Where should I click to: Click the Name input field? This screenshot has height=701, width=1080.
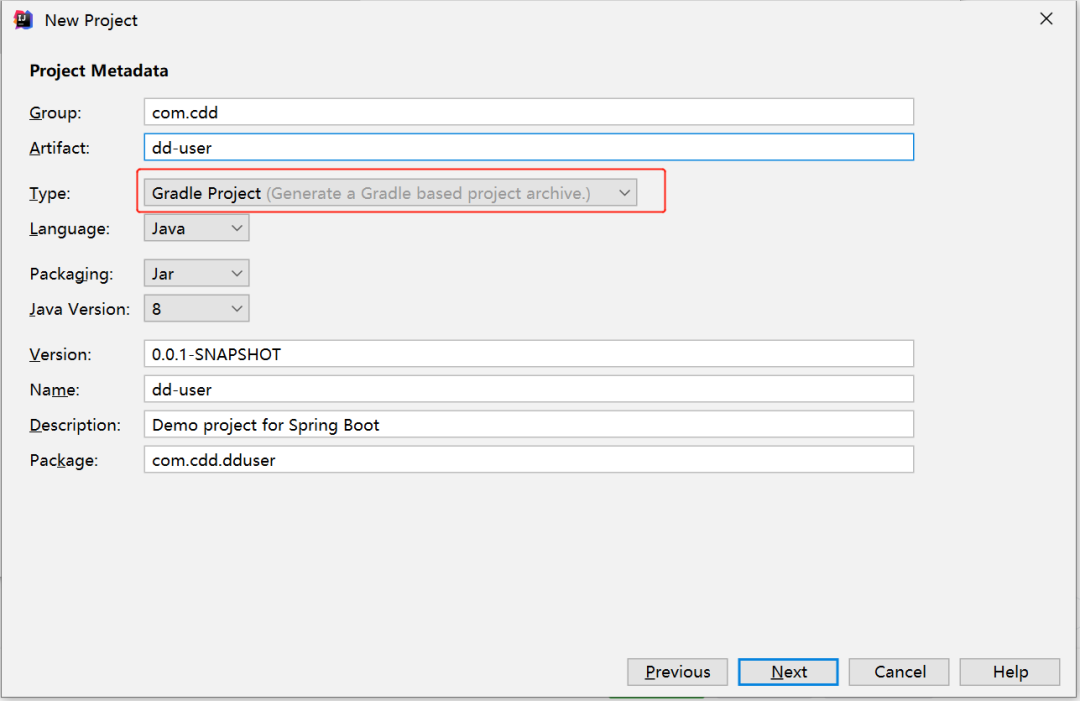(528, 389)
